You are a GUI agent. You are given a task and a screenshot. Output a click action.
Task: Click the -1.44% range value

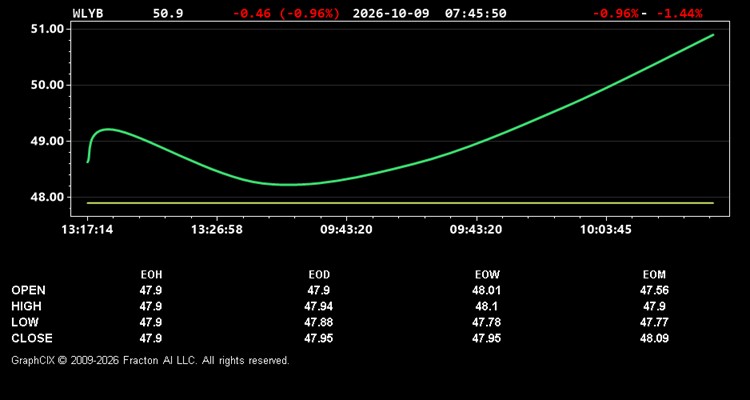pyautogui.click(x=679, y=13)
